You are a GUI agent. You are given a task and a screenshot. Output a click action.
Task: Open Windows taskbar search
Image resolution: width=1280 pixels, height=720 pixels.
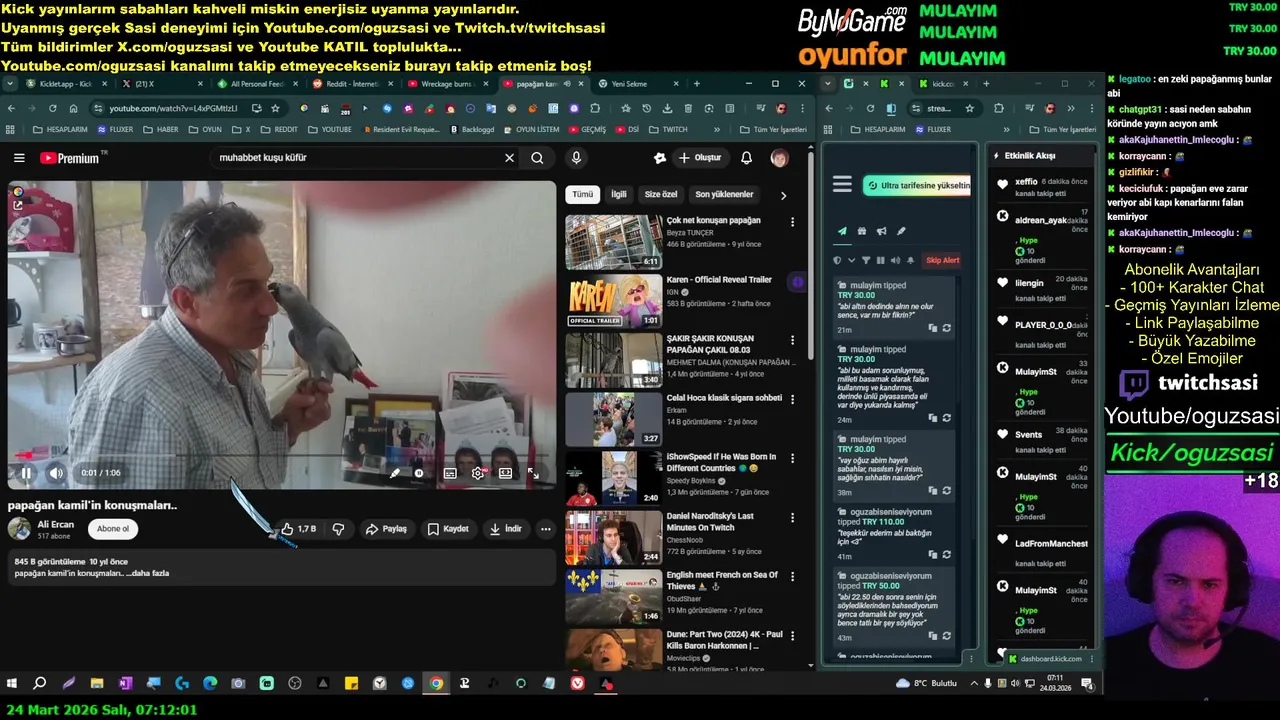point(40,684)
